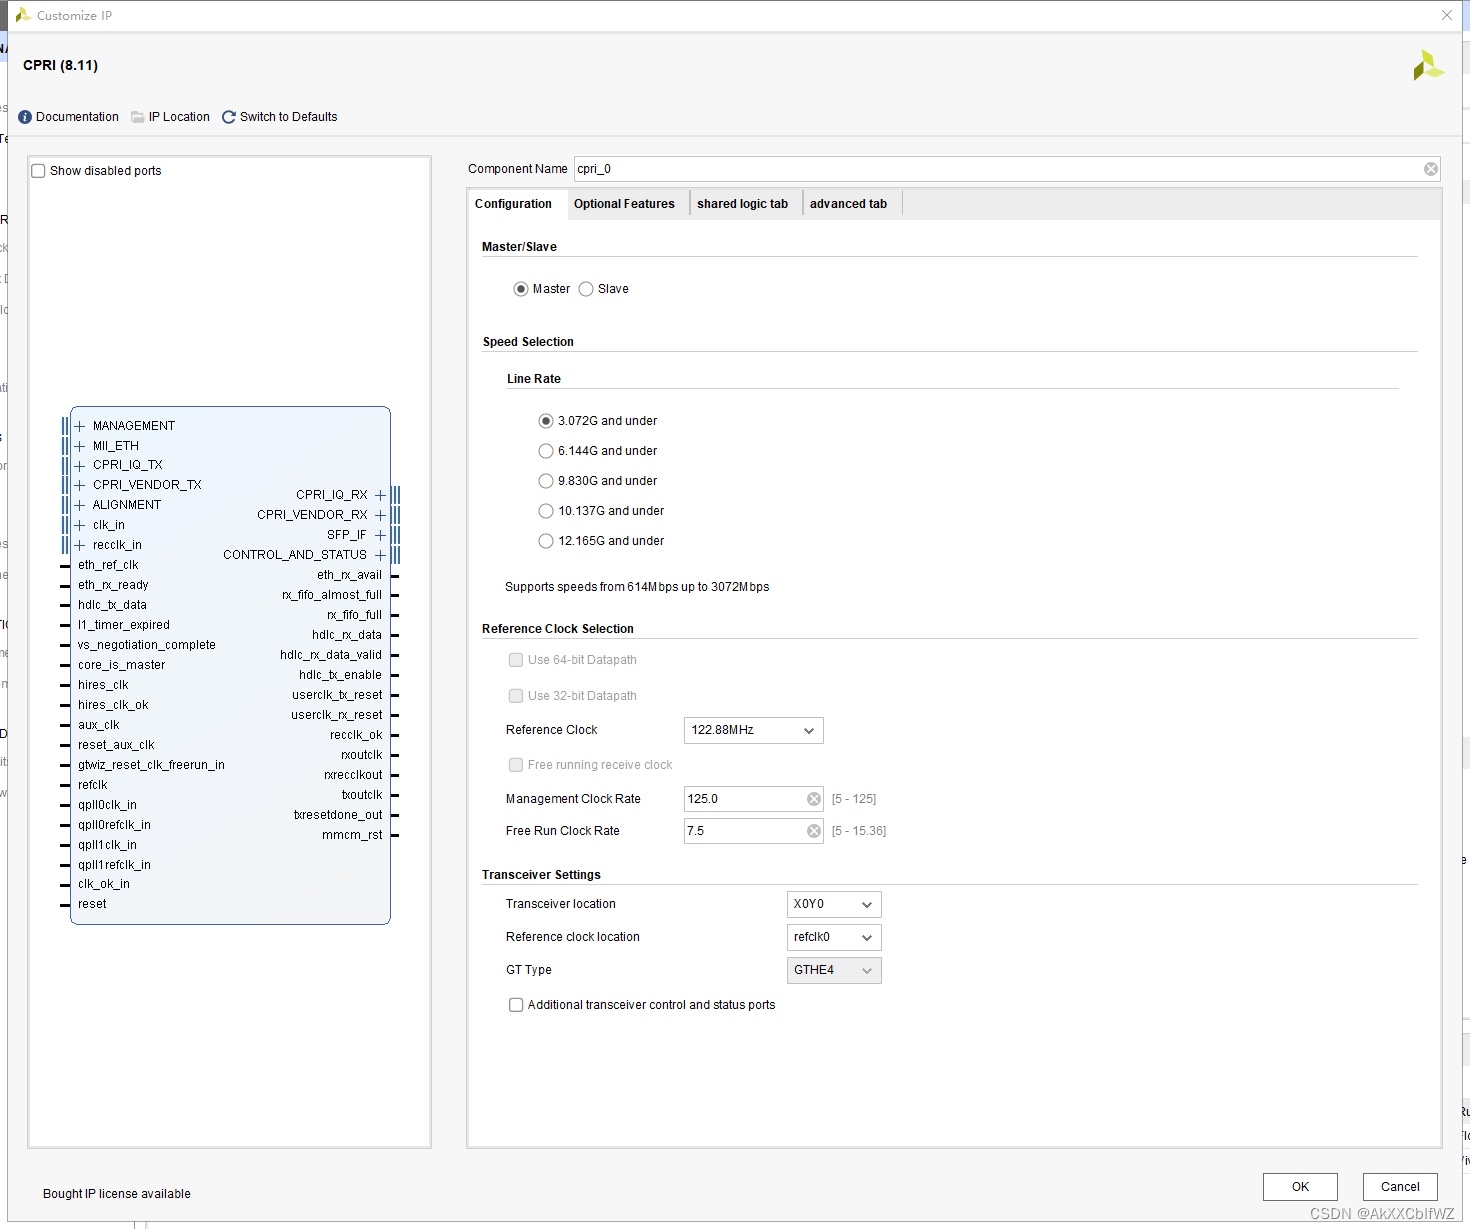Click the CPRI (8.11) title text
1470x1229 pixels.
(60, 66)
